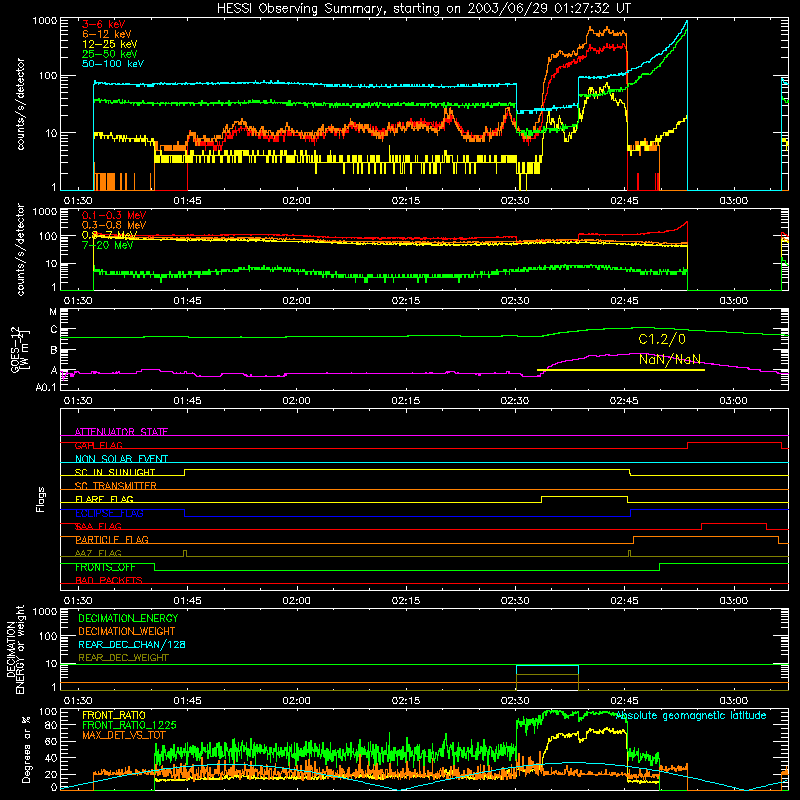Select the BAD_PACKETS flag label
This screenshot has height=800, width=800.
[109, 580]
